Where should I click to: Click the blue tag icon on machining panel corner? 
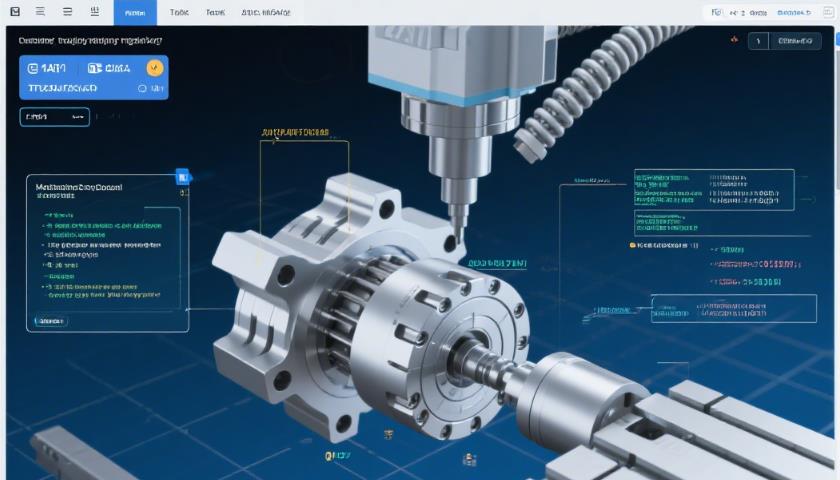(x=183, y=177)
